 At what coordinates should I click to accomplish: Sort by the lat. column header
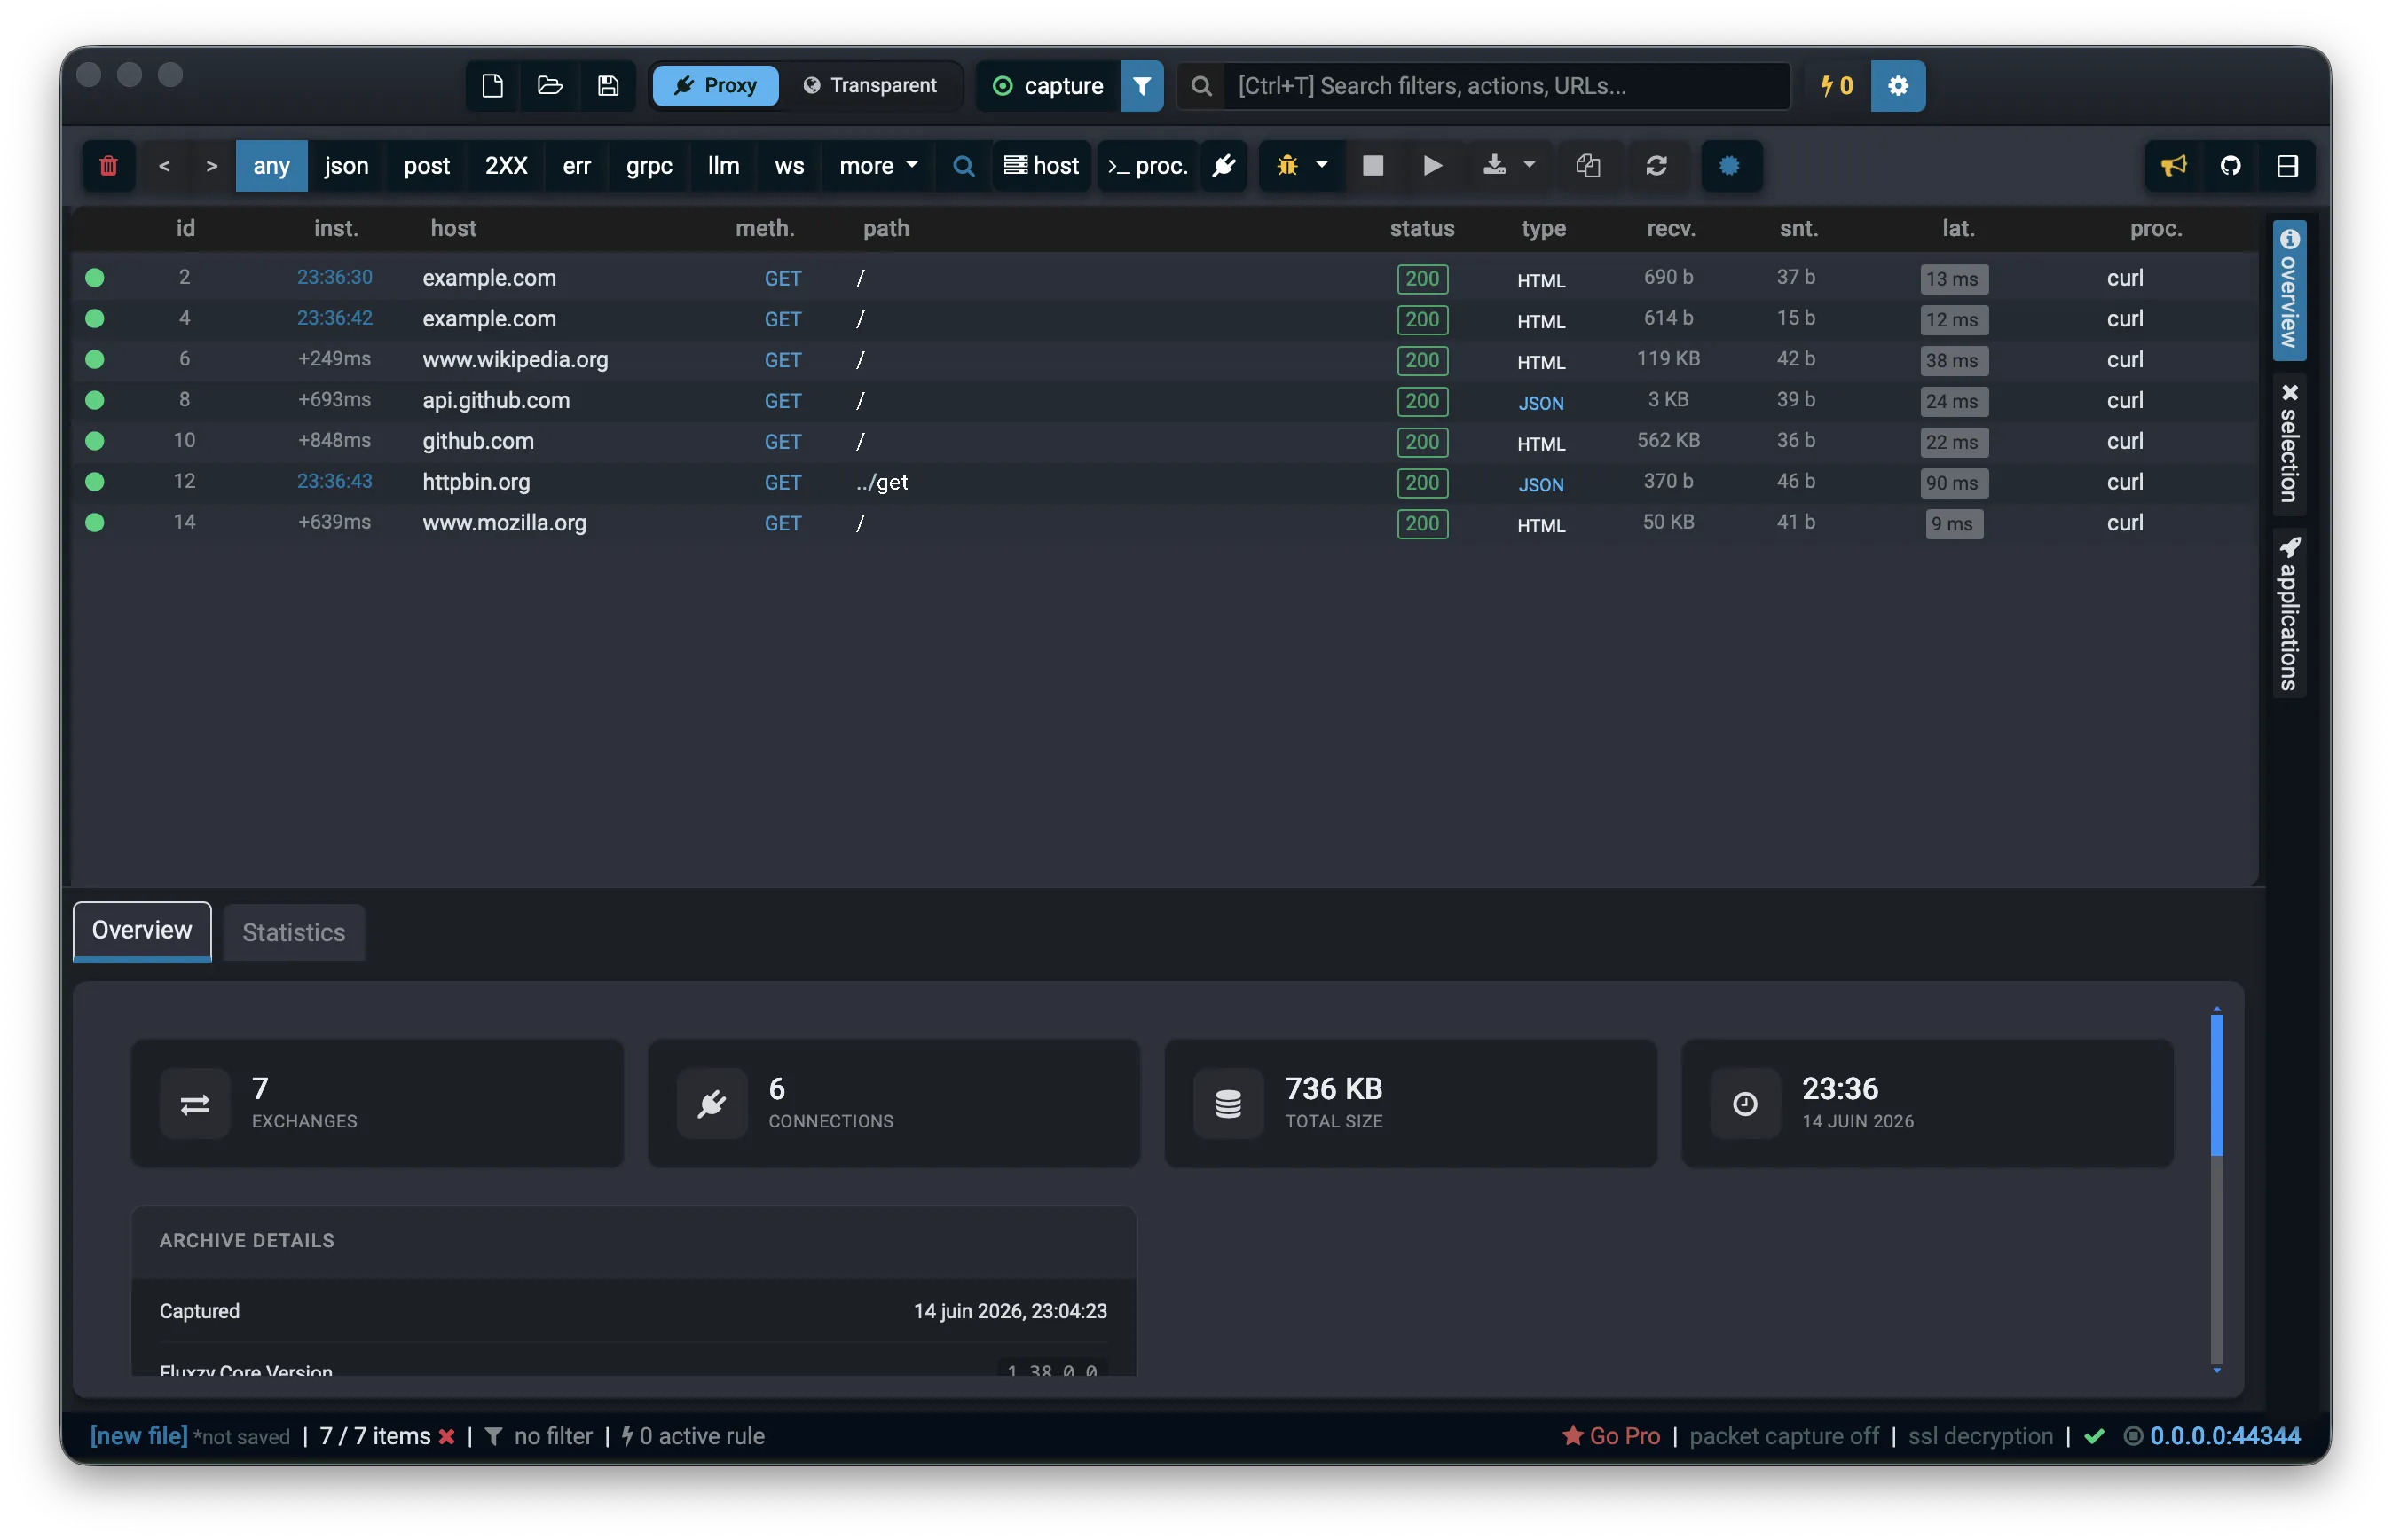1957,229
